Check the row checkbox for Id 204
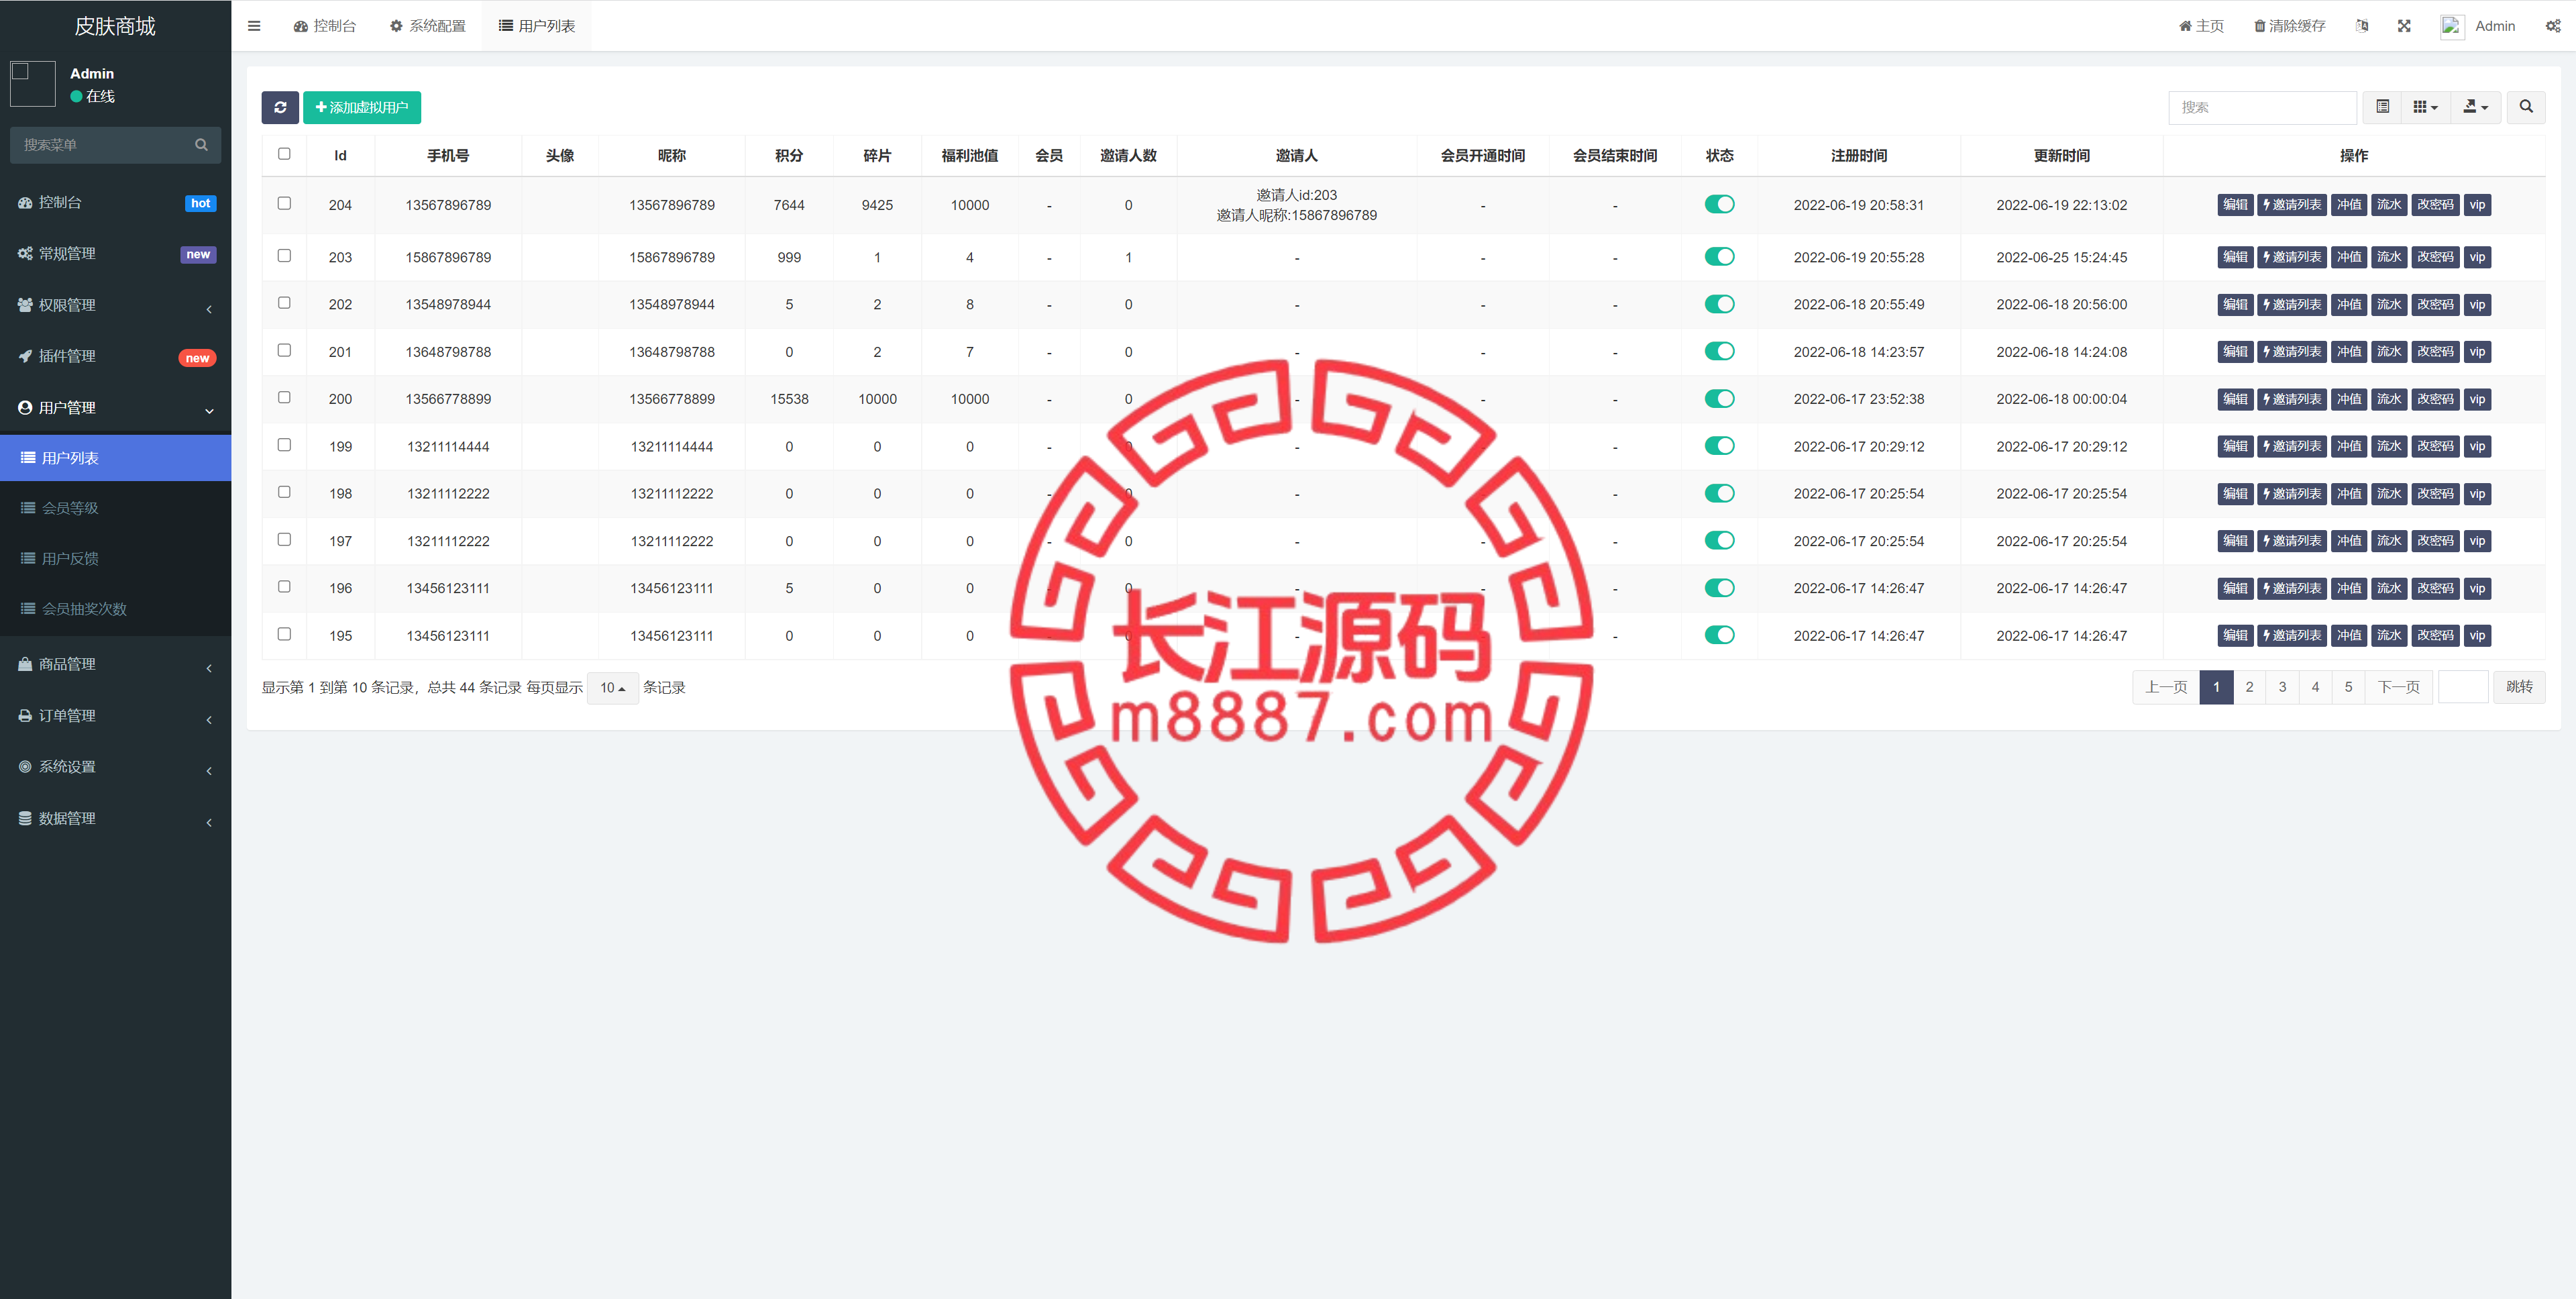Viewport: 2576px width, 1299px height. (x=284, y=203)
